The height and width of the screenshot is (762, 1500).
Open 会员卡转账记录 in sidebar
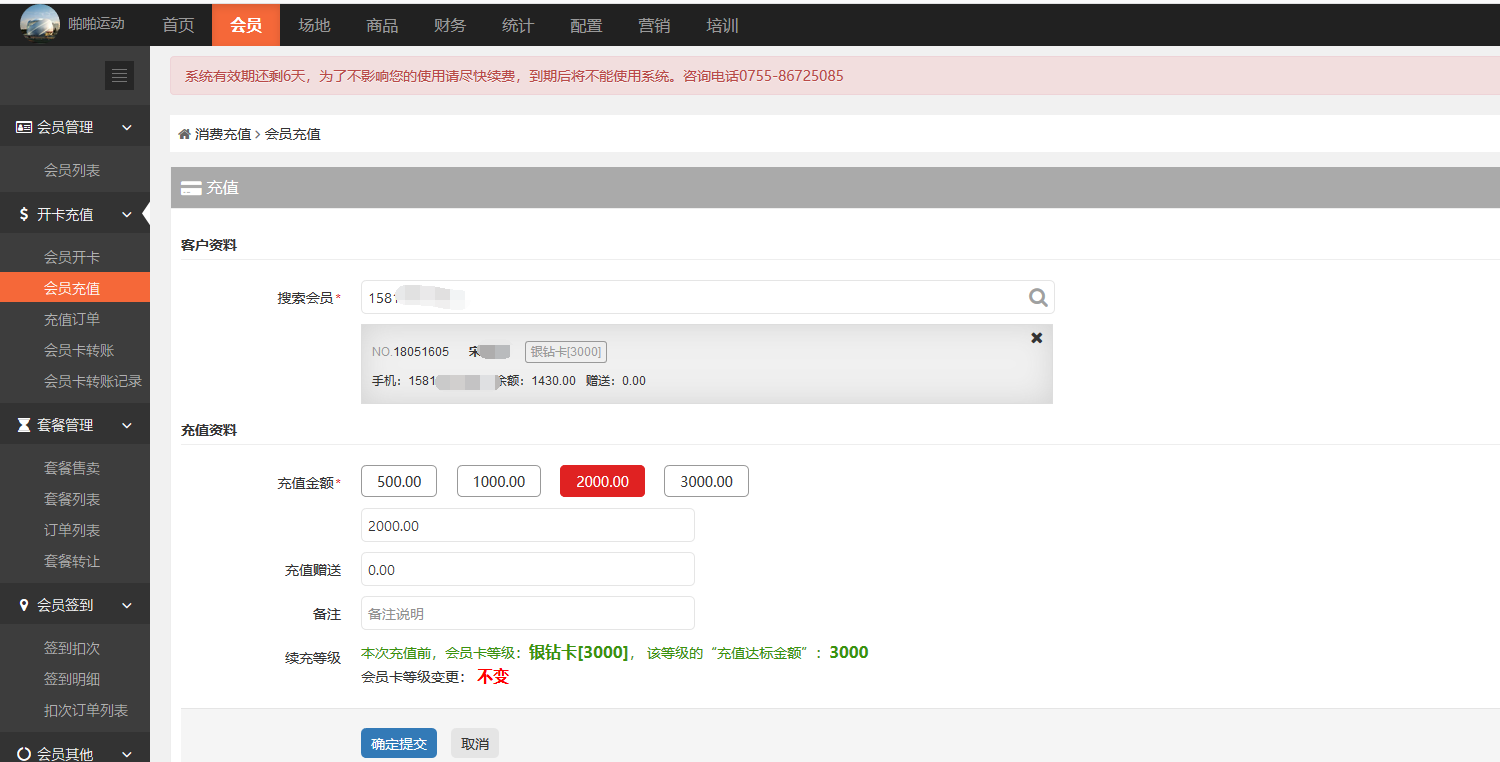coord(93,381)
